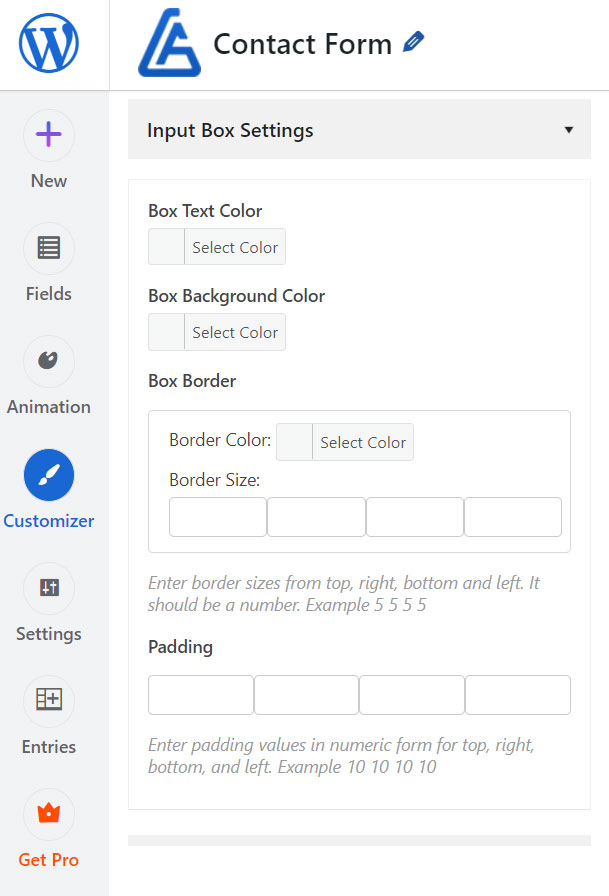609x896 pixels.
Task: Go to the Settings sidebar label
Action: click(49, 634)
